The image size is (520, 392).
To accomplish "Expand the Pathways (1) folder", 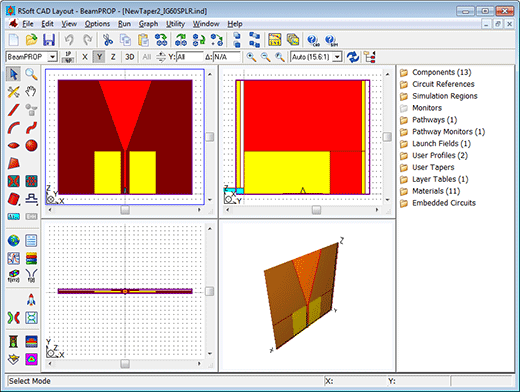I will (429, 120).
